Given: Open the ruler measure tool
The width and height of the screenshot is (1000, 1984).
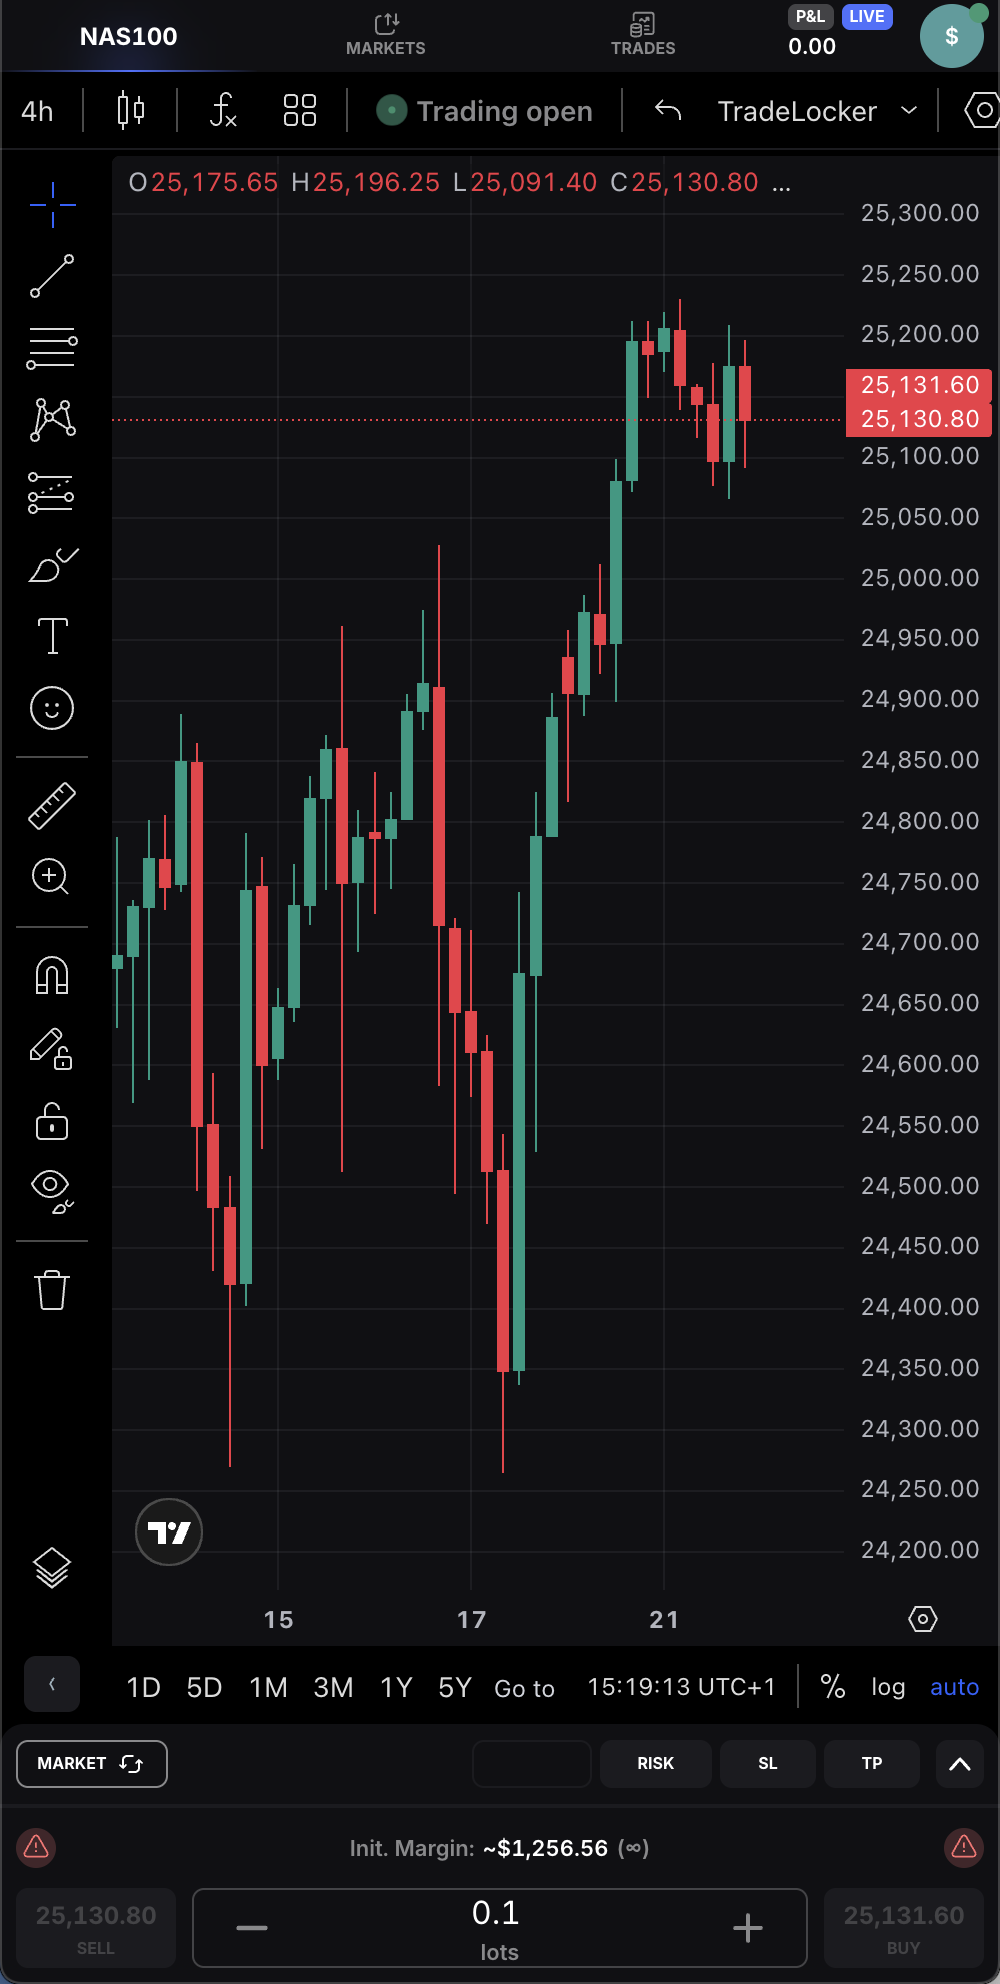Looking at the screenshot, I should (52, 806).
